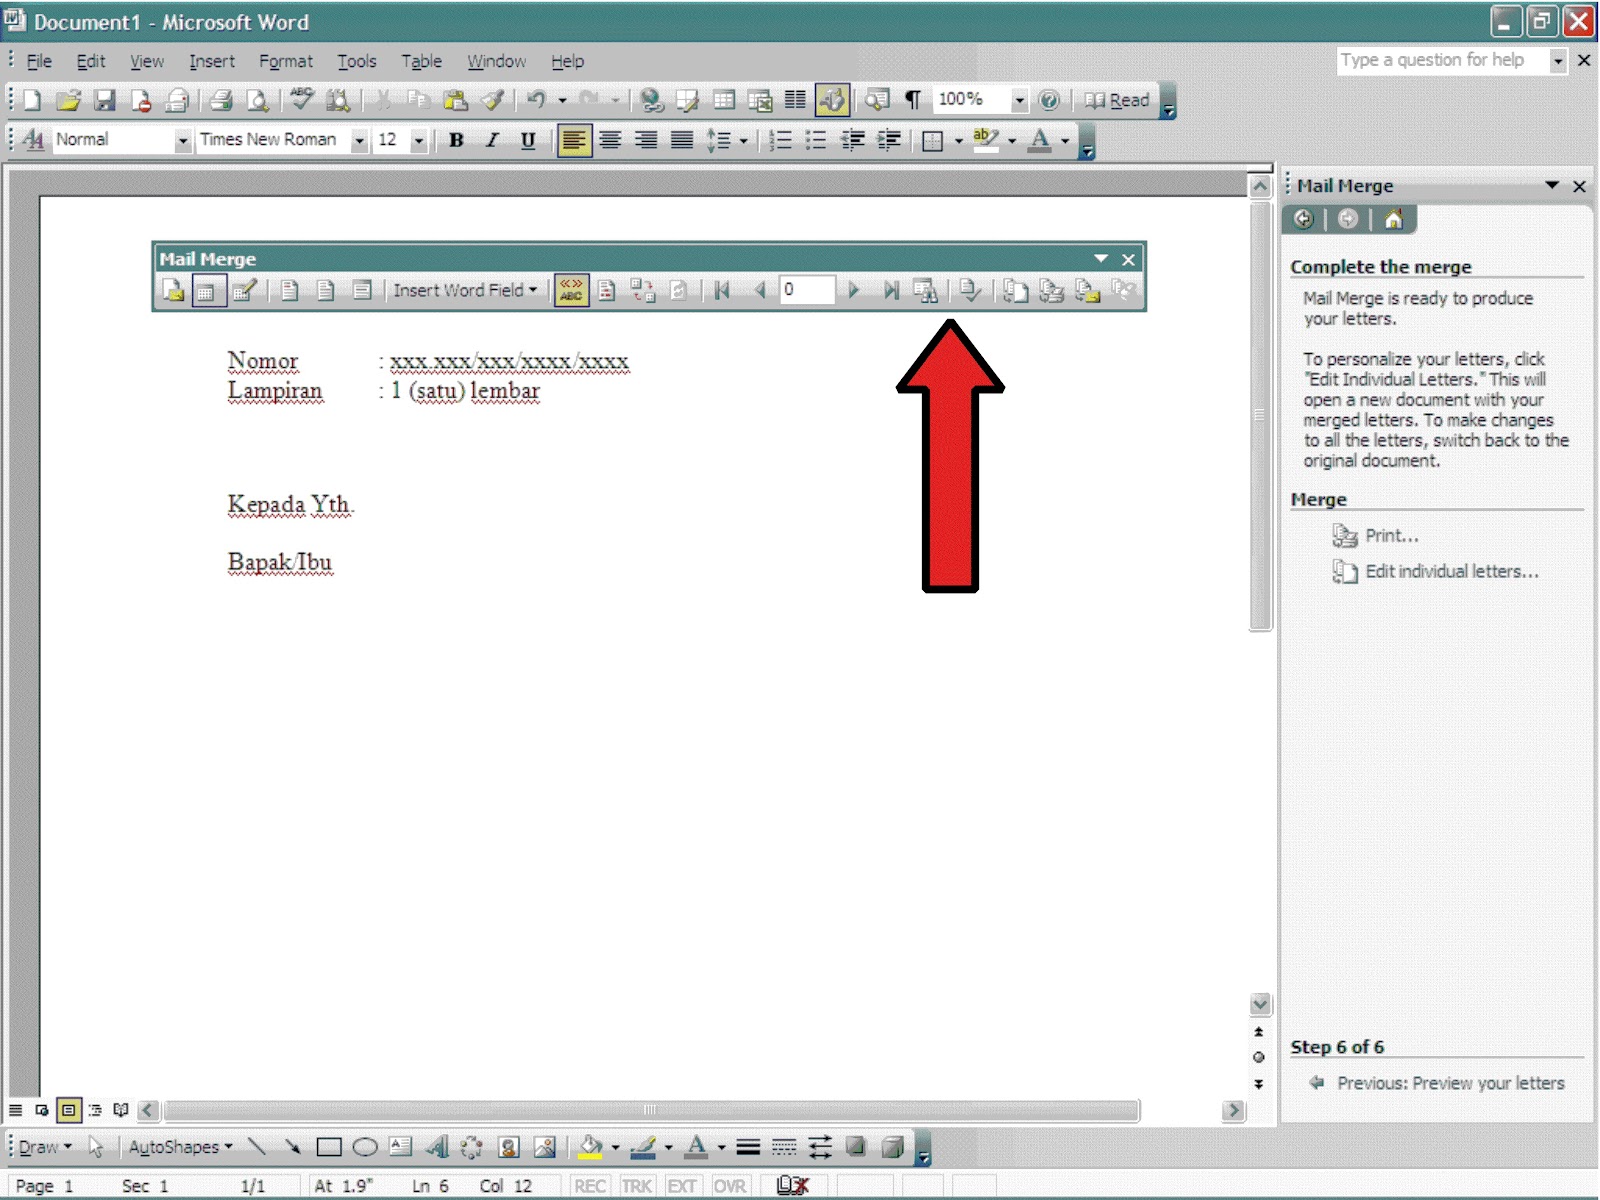Click the Print icon in Standard toolbar
Viewport: 1600px width, 1200px height.
click(221, 100)
